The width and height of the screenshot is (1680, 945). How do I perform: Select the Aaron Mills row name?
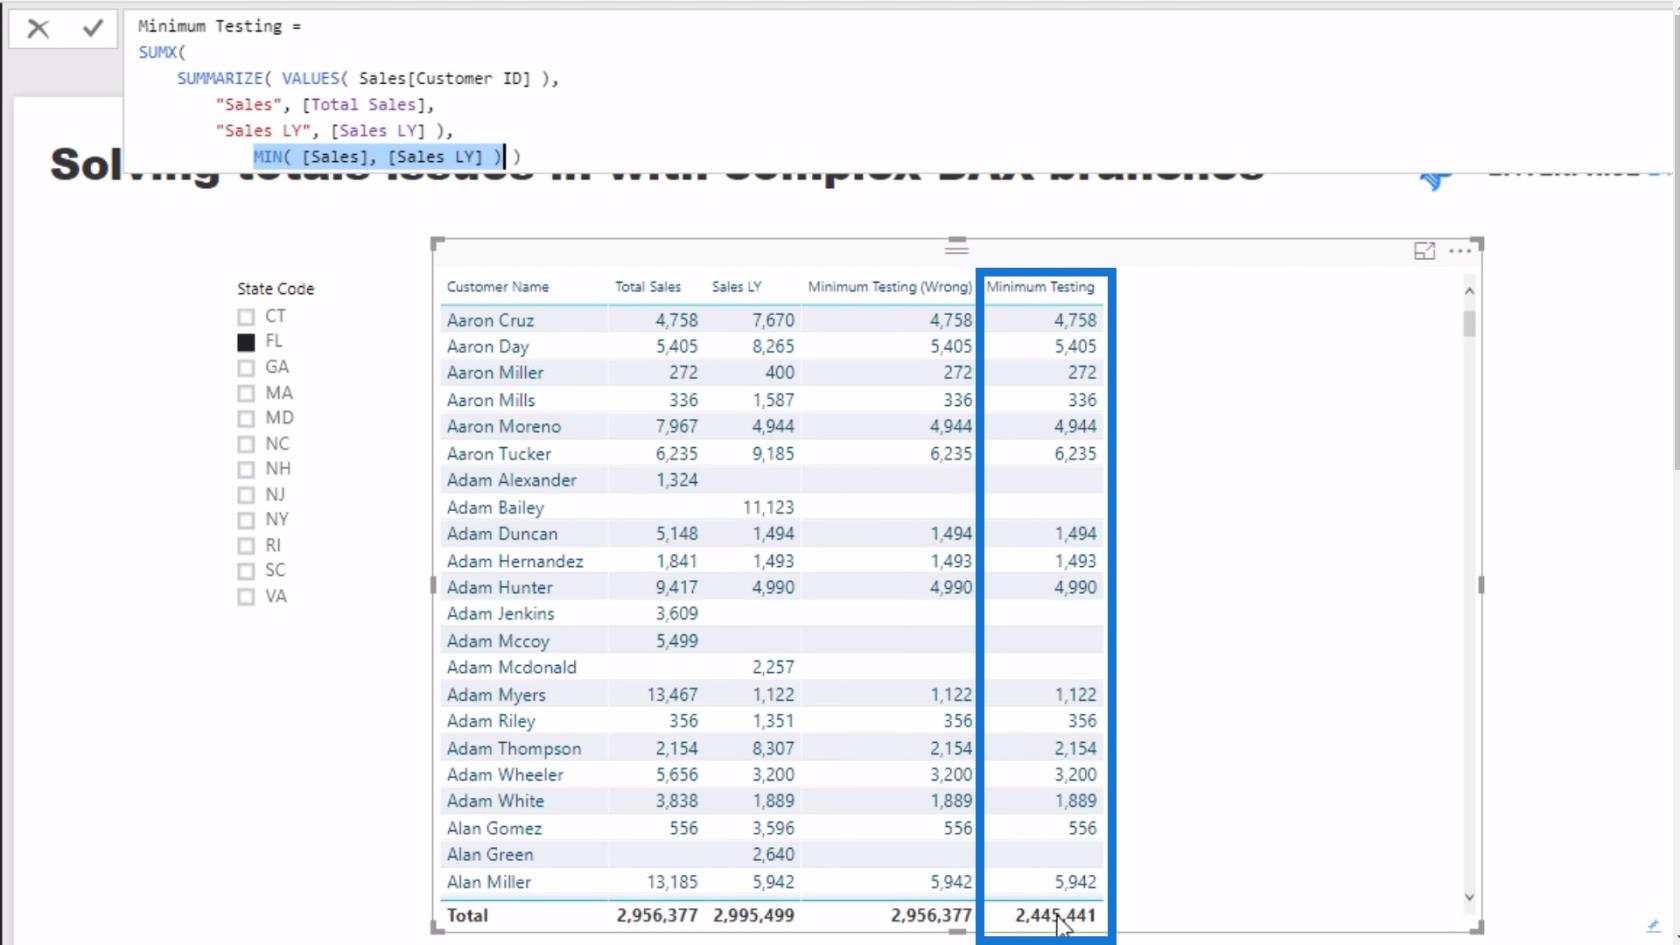491,400
